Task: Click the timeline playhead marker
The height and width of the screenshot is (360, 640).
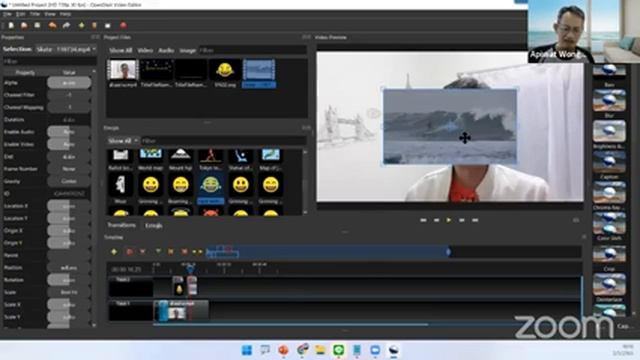Action: click(190, 268)
